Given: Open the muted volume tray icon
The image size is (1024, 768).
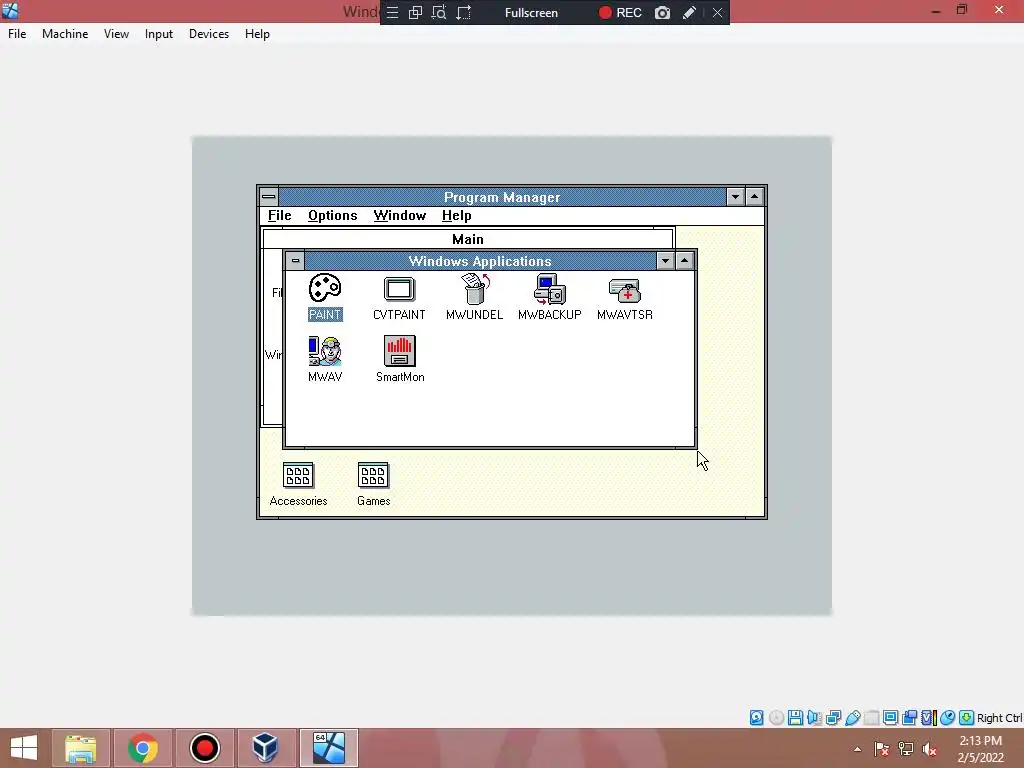Looking at the screenshot, I should point(930,749).
